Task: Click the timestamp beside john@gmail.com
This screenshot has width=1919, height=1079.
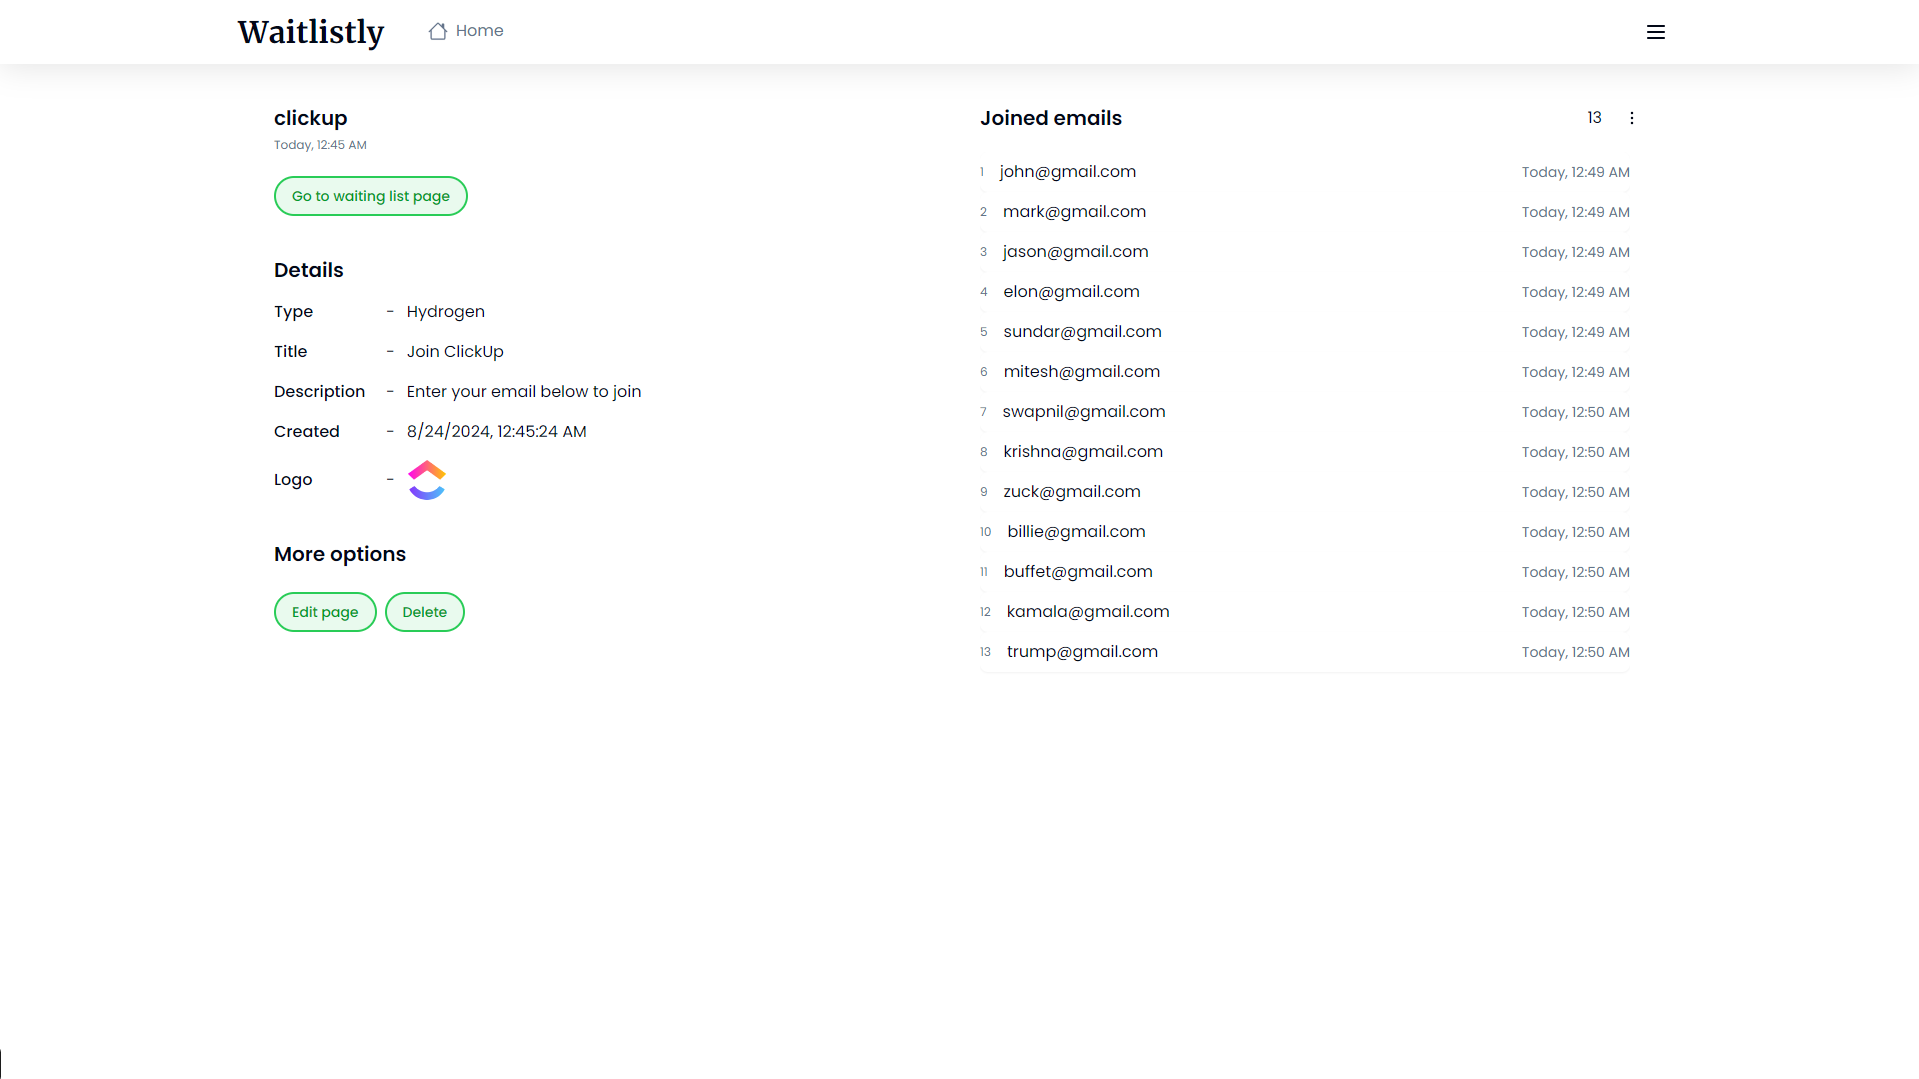Action: coord(1576,172)
